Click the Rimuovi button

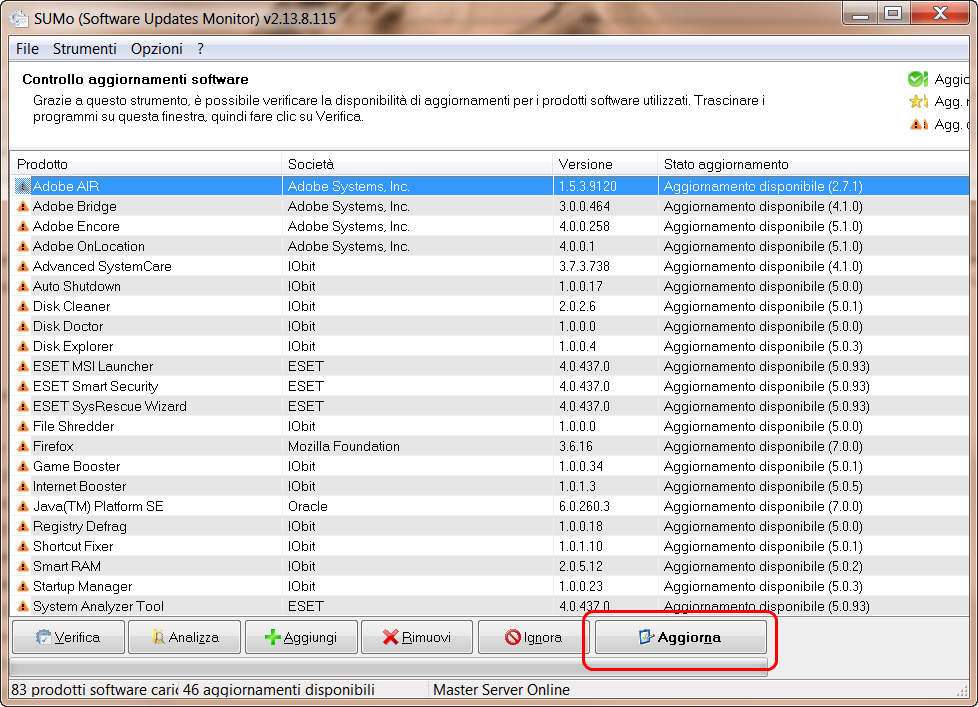[417, 637]
